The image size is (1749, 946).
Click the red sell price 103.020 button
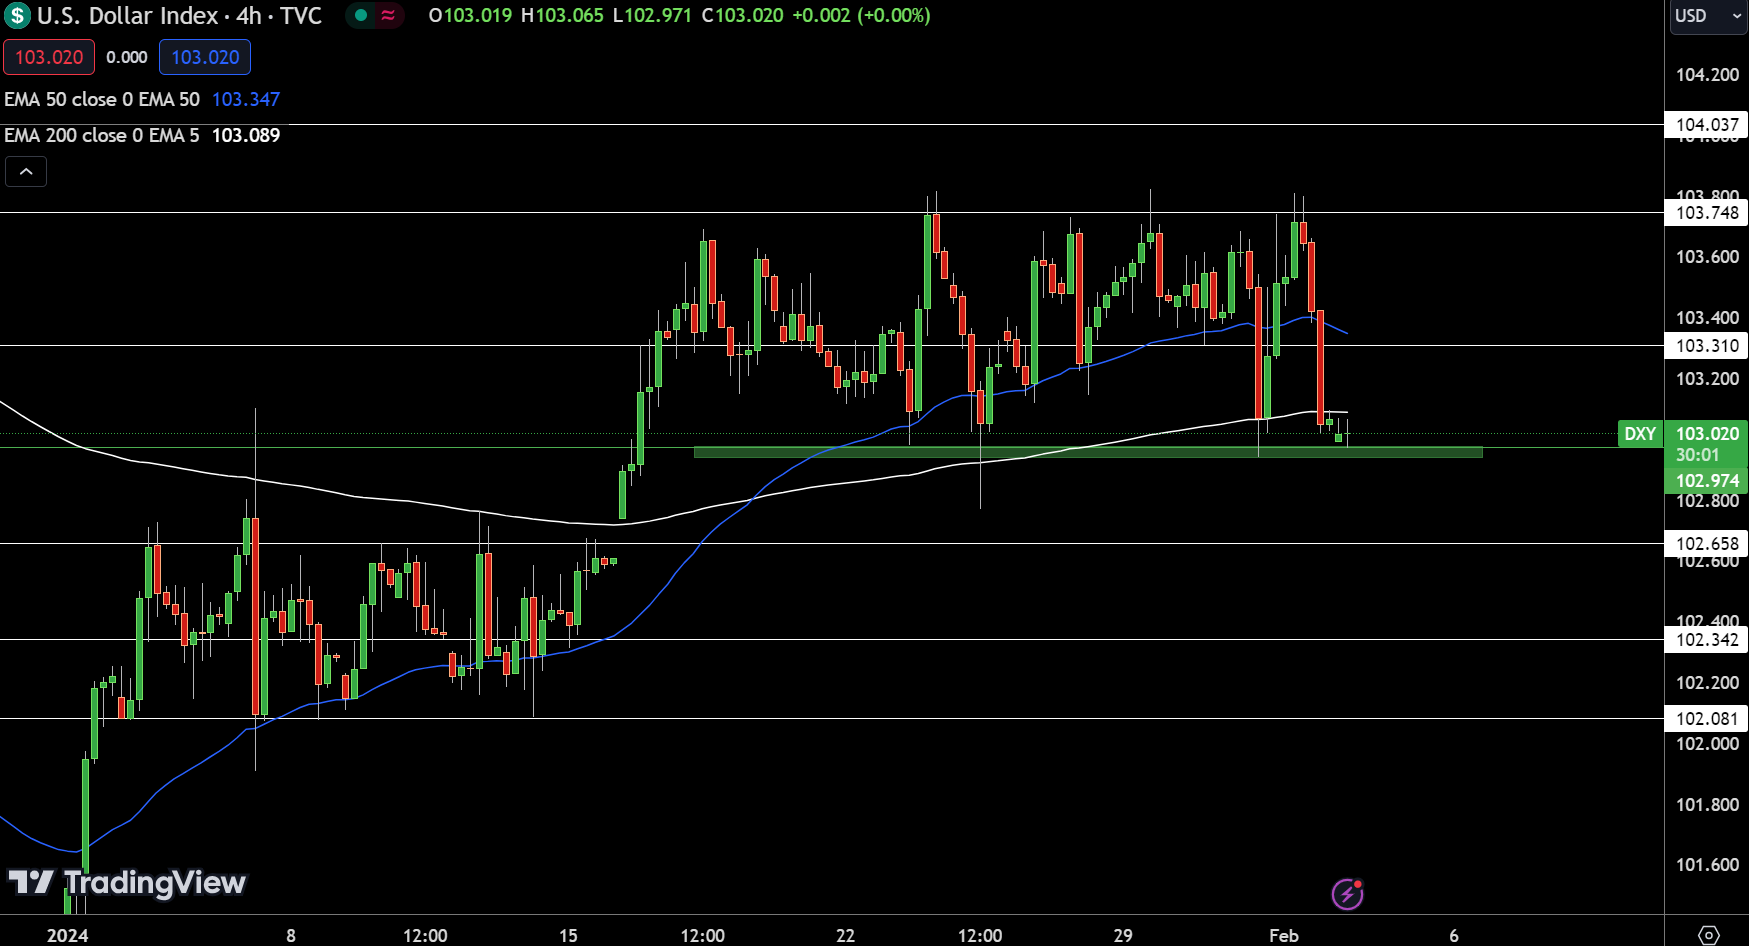coord(49,57)
